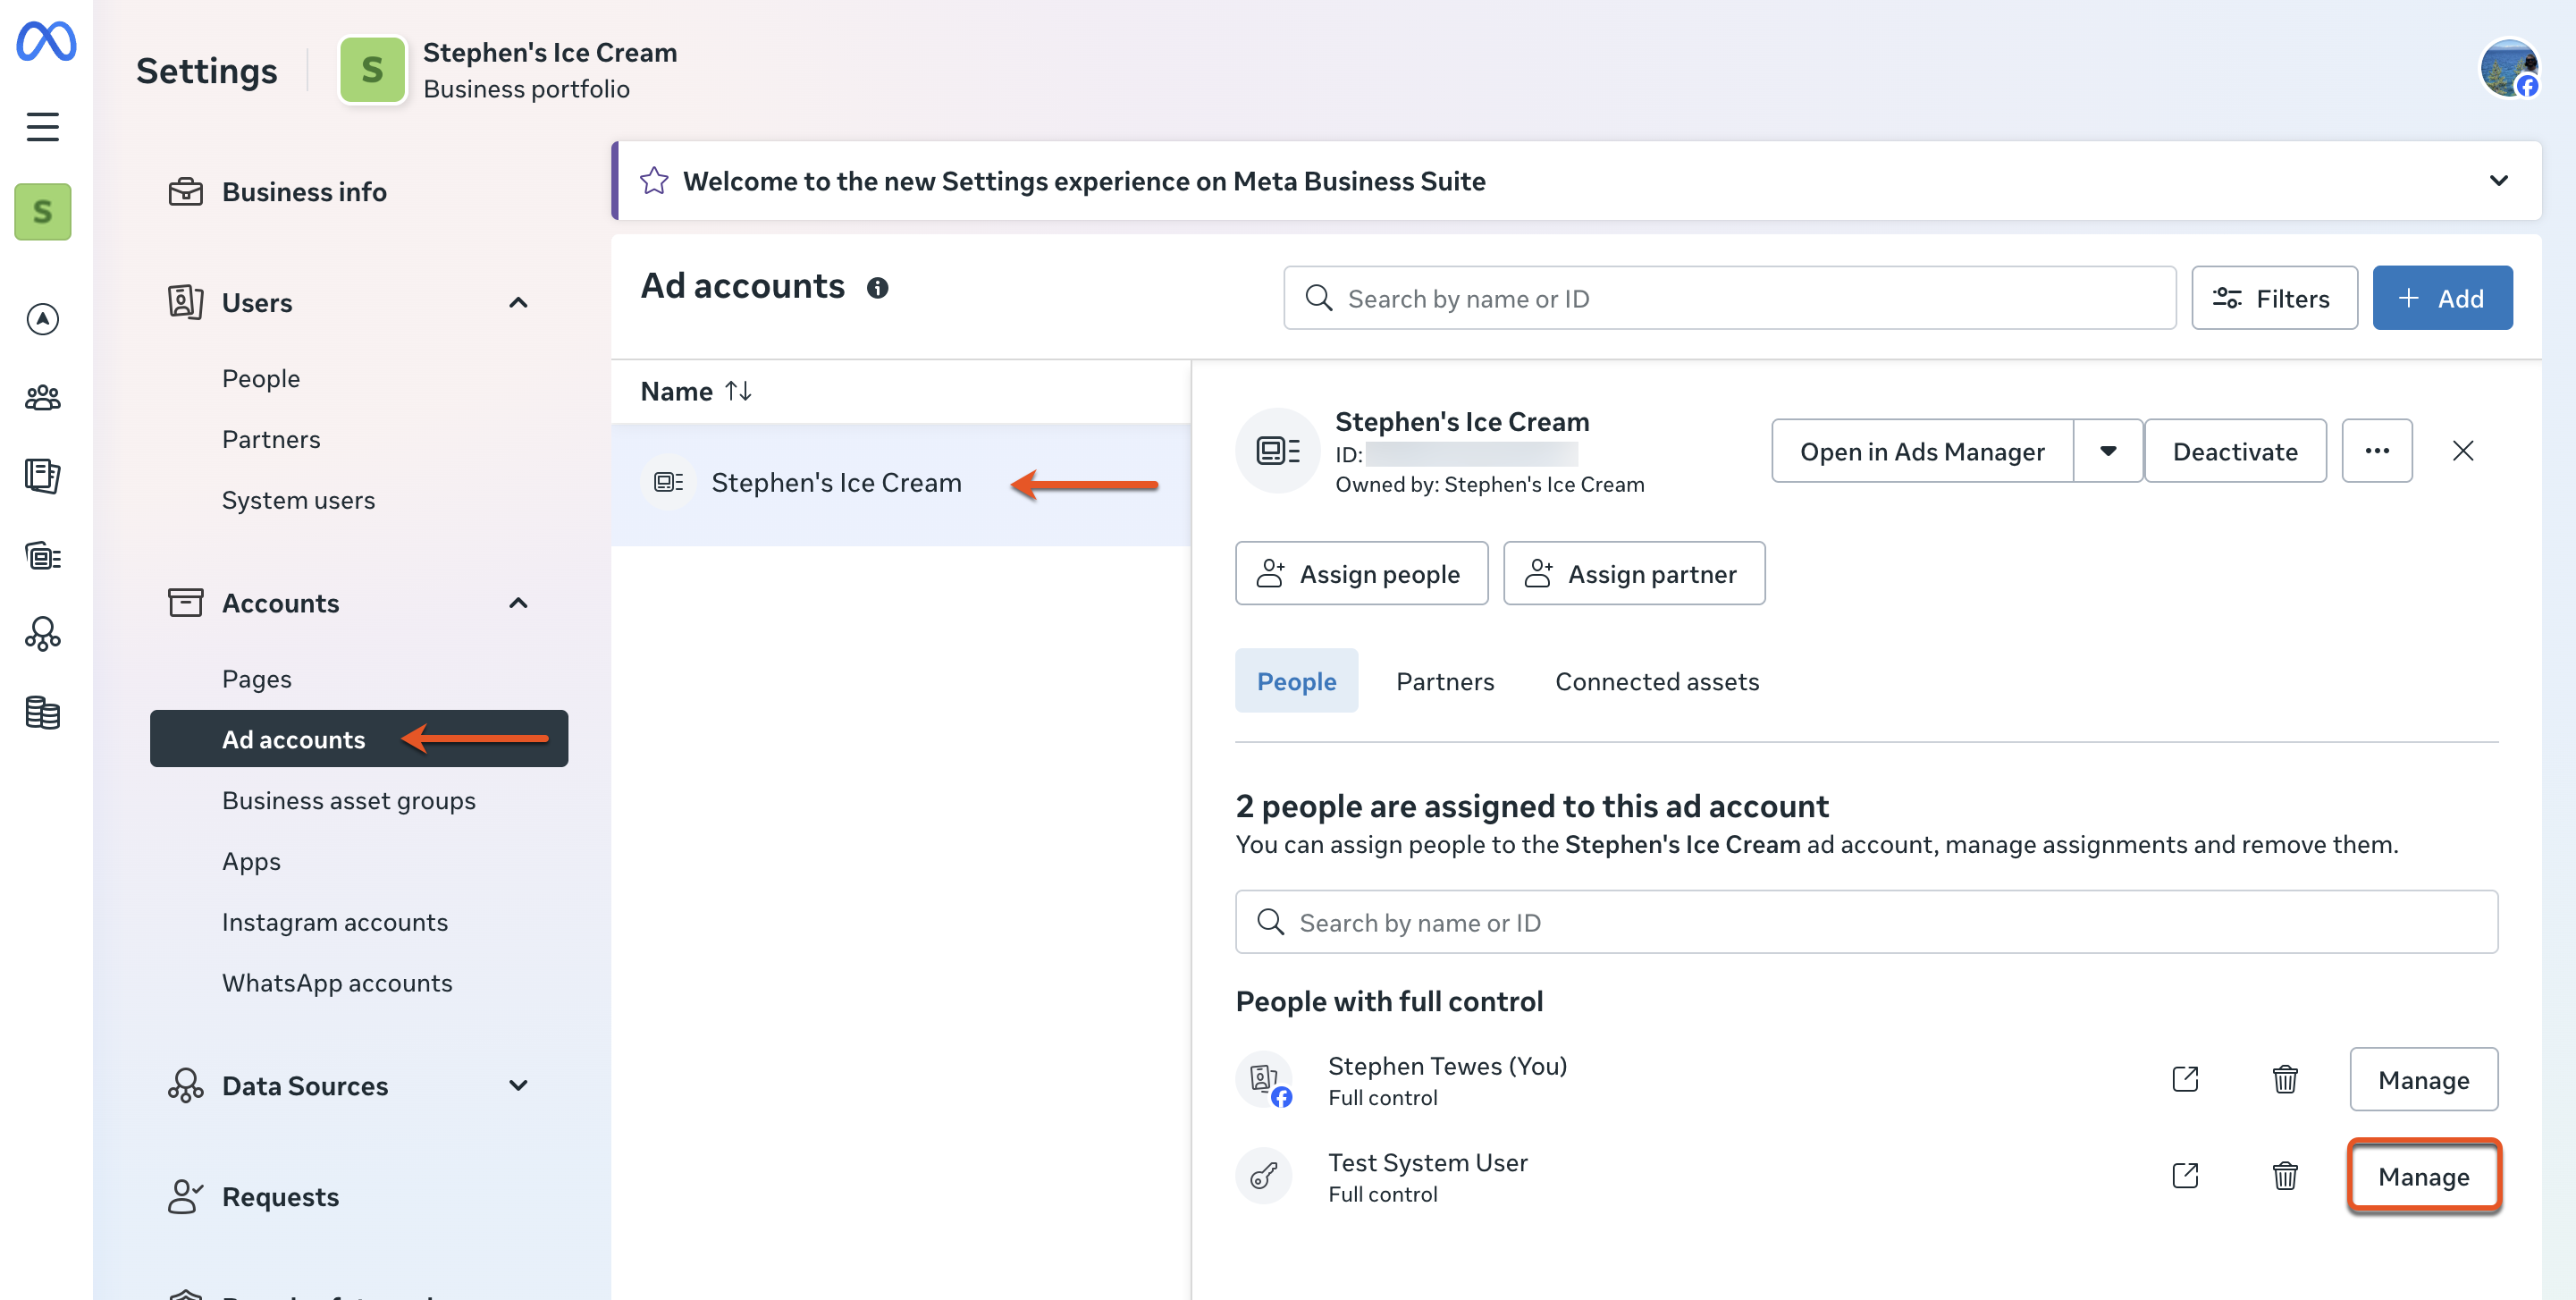Open the three-dot more options button
The image size is (2576, 1300).
pyautogui.click(x=2376, y=451)
